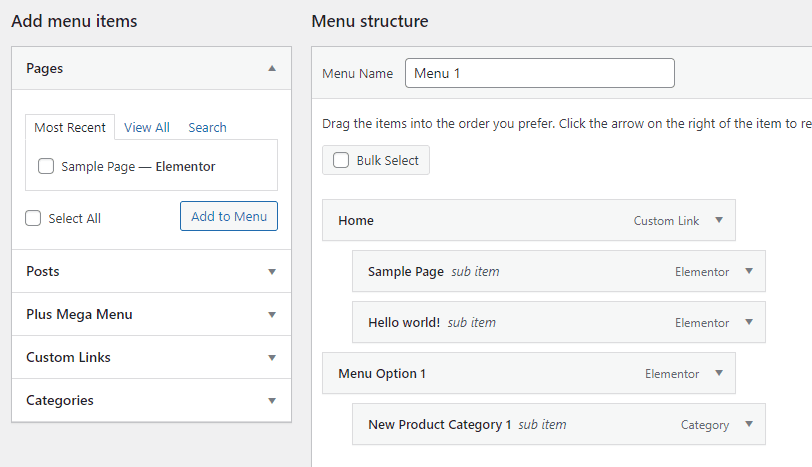Image resolution: width=812 pixels, height=467 pixels.
Task: Expand New Product Category 1 dropdown arrow
Action: point(749,424)
